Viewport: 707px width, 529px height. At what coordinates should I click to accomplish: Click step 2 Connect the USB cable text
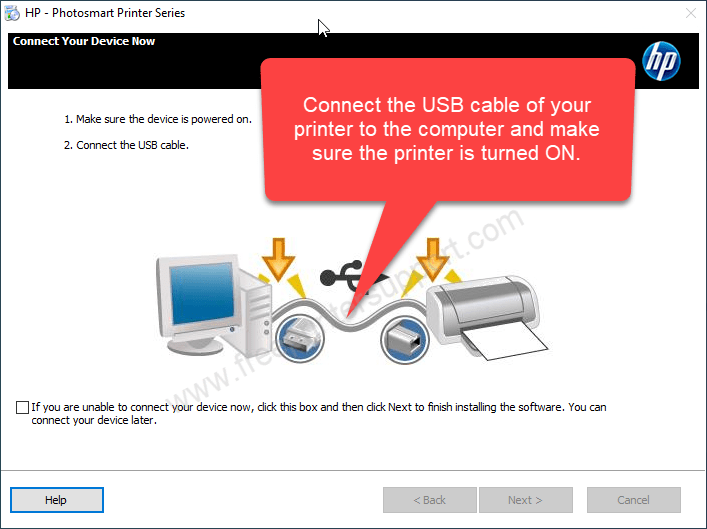point(126,145)
